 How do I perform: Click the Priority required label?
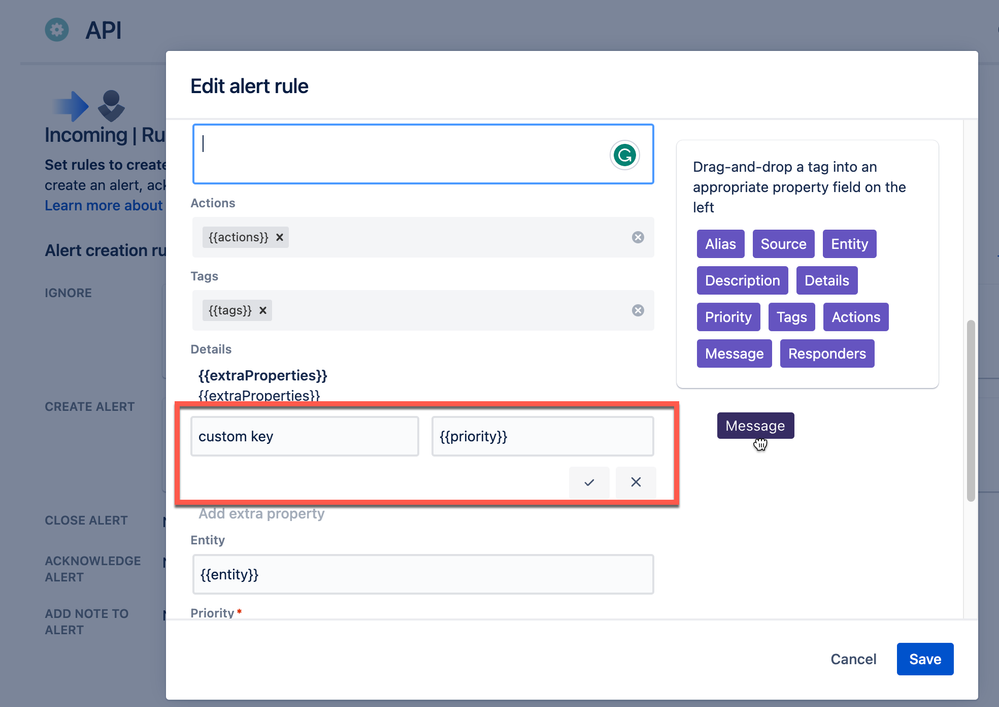(216, 613)
